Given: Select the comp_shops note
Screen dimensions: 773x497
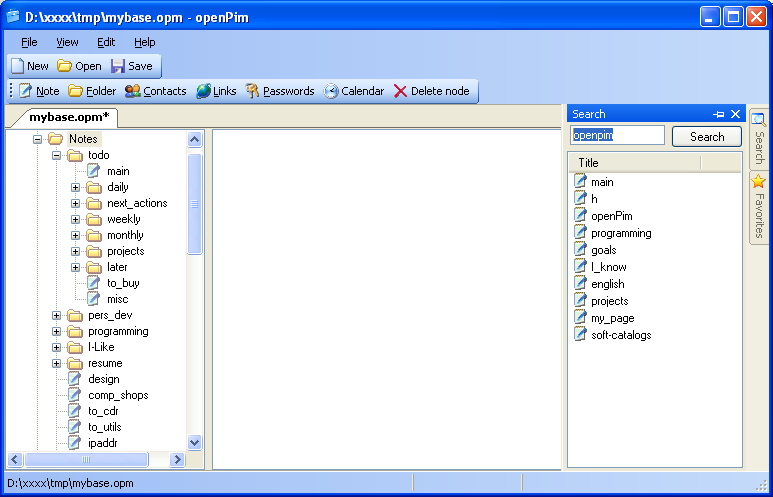Looking at the screenshot, I should point(118,395).
